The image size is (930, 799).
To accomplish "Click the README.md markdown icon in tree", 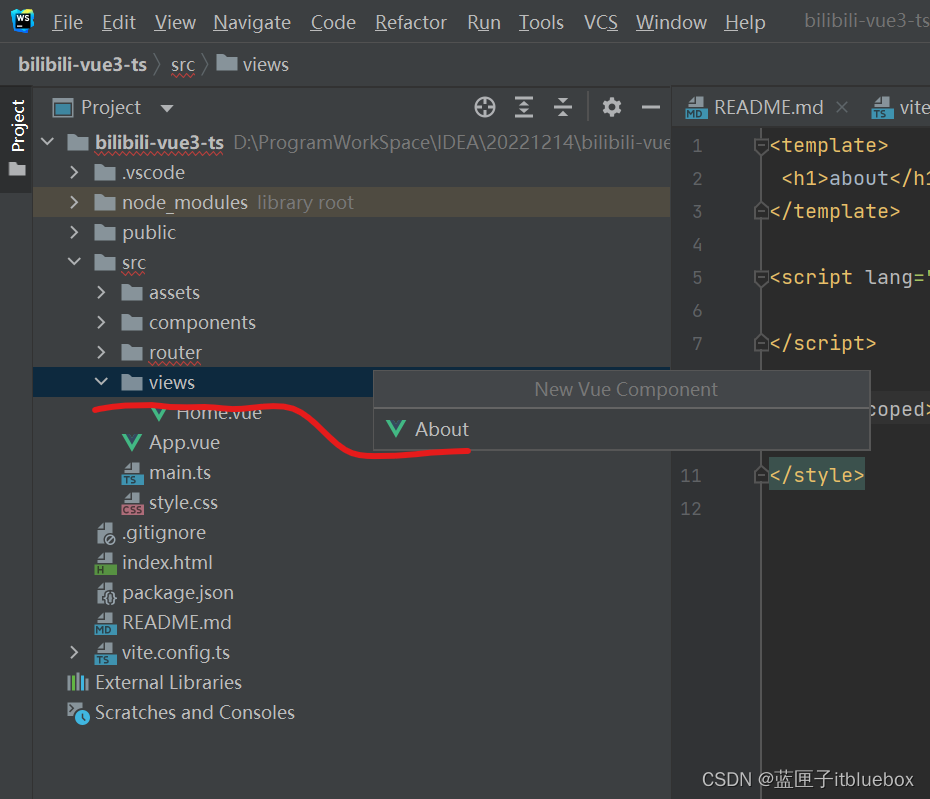I will coord(106,623).
